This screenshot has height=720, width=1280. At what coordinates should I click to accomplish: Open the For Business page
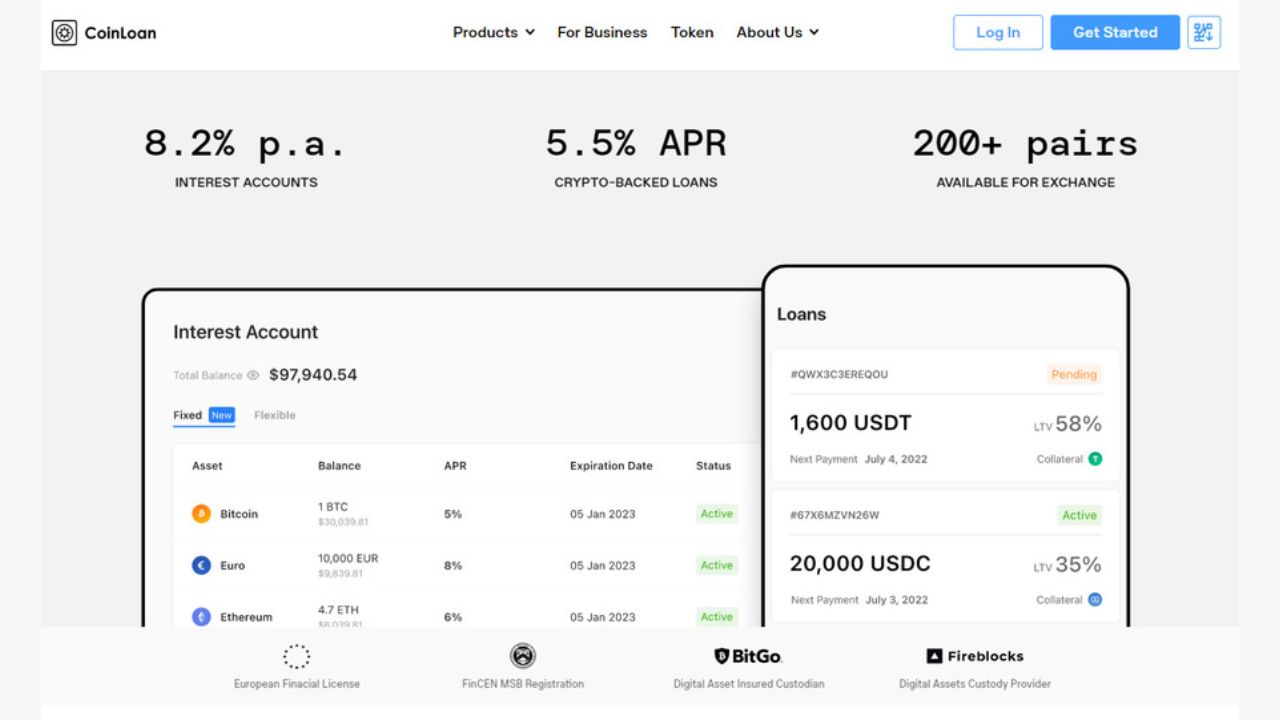point(602,32)
